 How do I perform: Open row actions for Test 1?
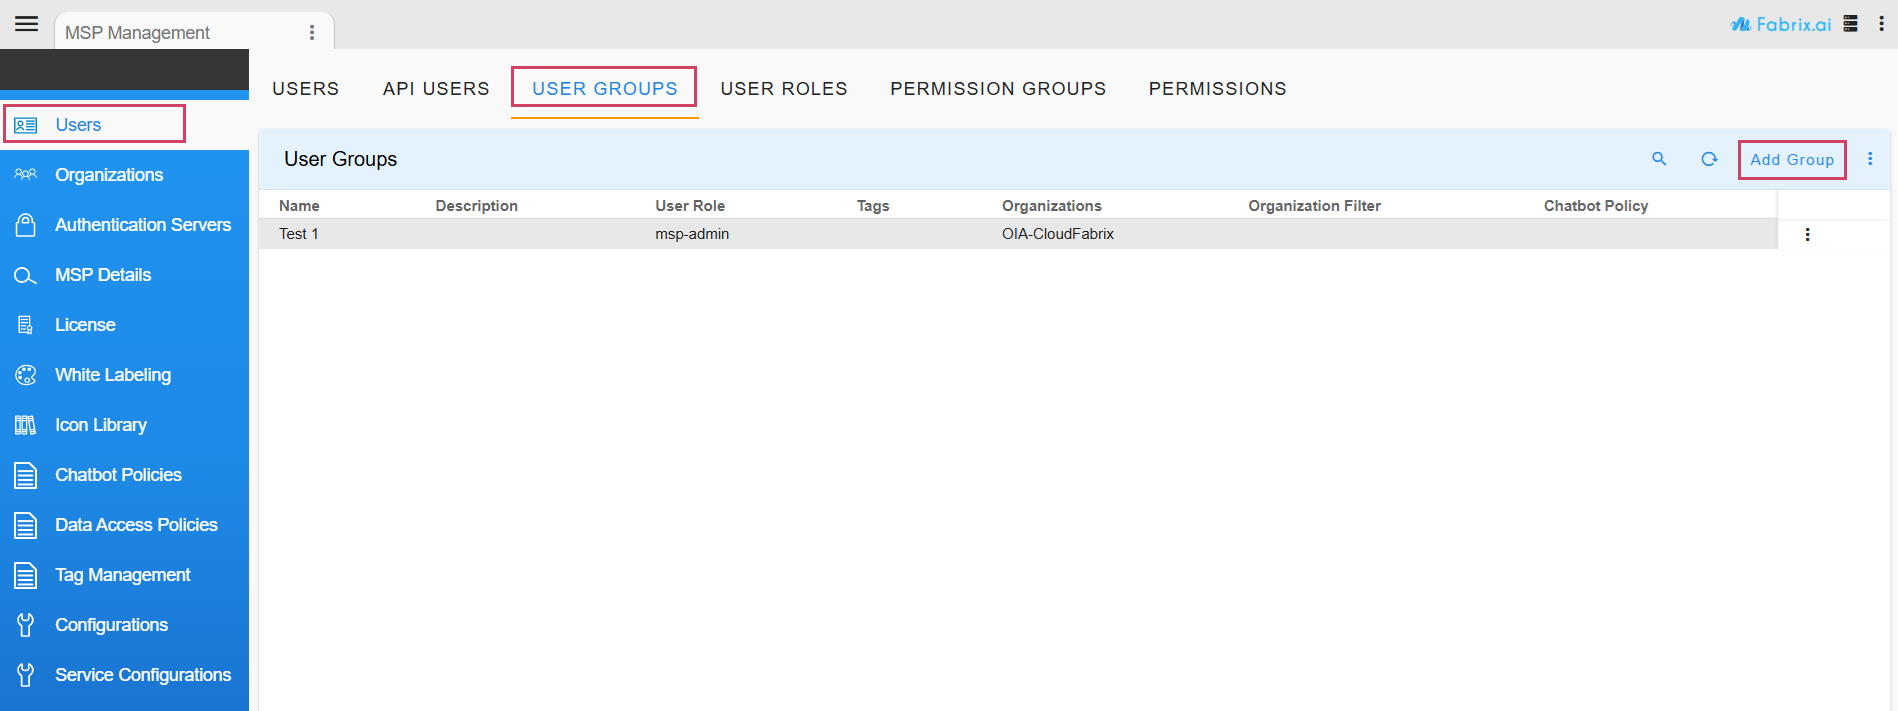click(x=1807, y=234)
